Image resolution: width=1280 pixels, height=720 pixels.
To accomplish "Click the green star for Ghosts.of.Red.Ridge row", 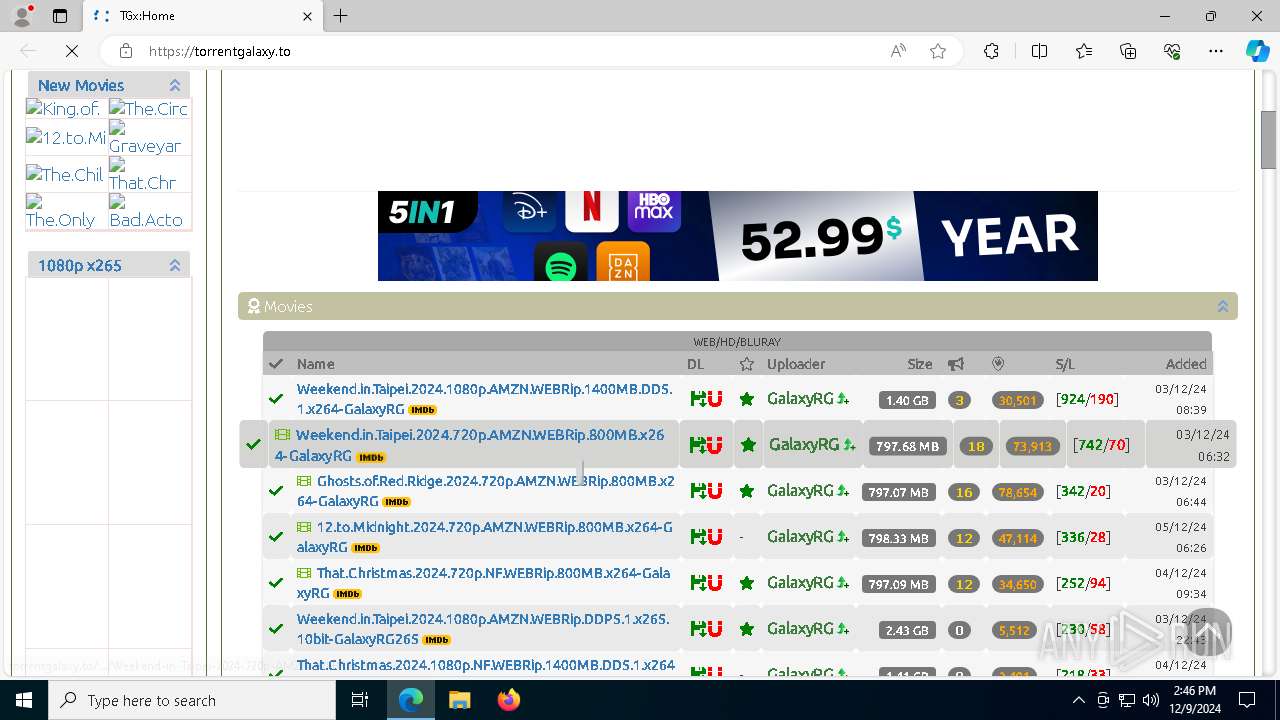I will point(746,491).
